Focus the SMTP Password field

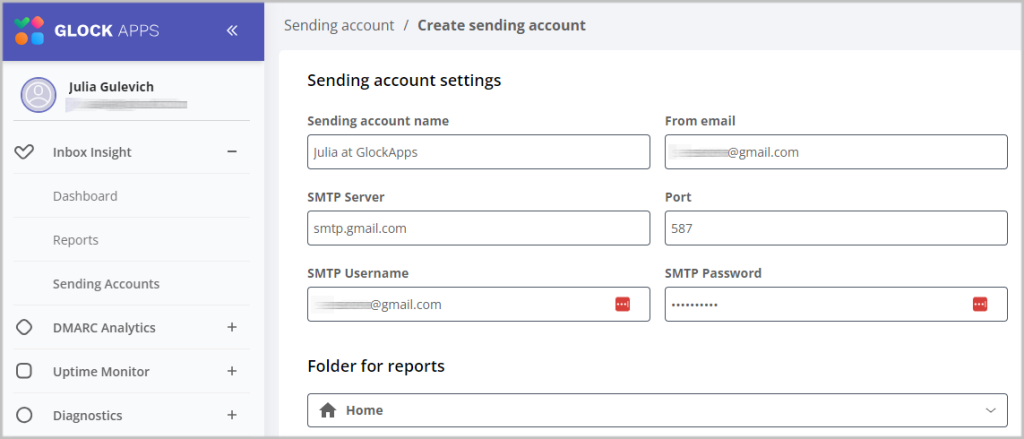click(836, 304)
